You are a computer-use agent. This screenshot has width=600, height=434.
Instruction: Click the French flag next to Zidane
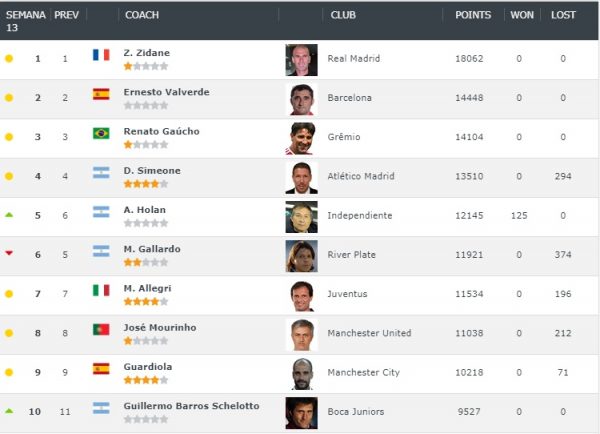point(101,55)
